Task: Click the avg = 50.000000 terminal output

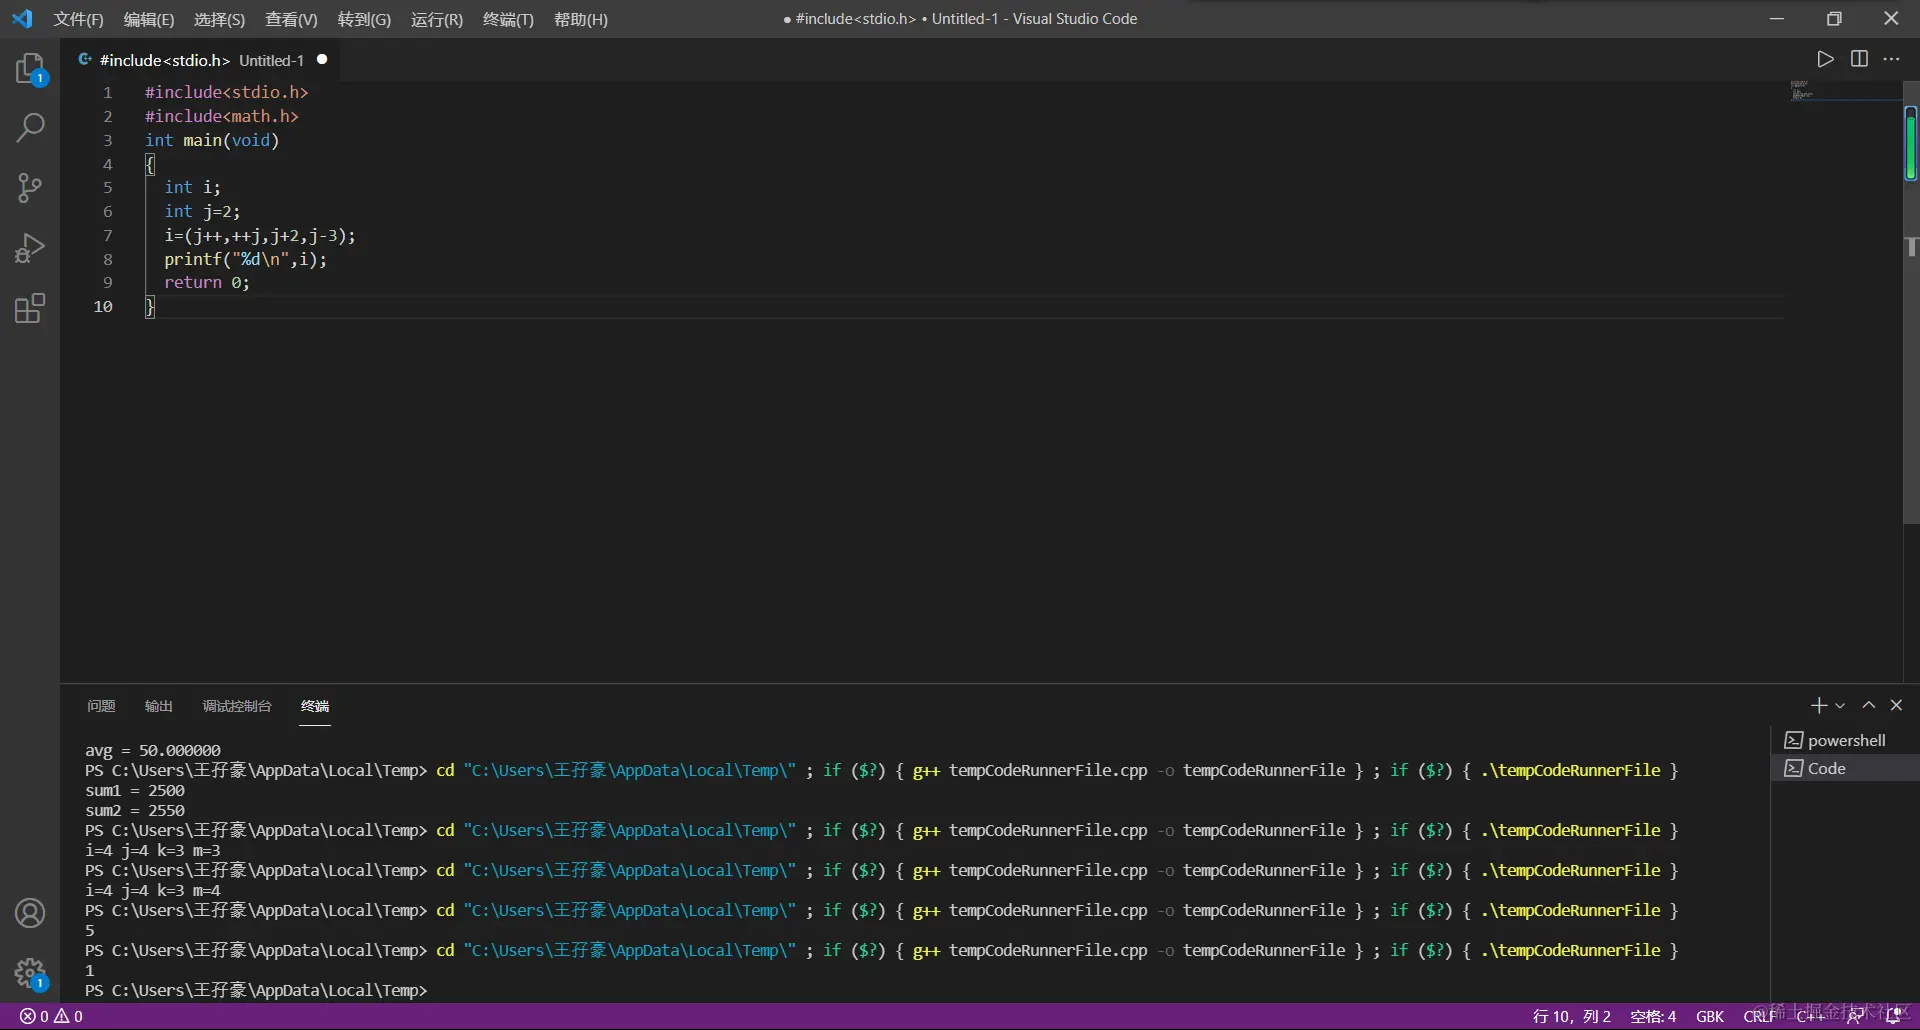Action: coord(153,750)
